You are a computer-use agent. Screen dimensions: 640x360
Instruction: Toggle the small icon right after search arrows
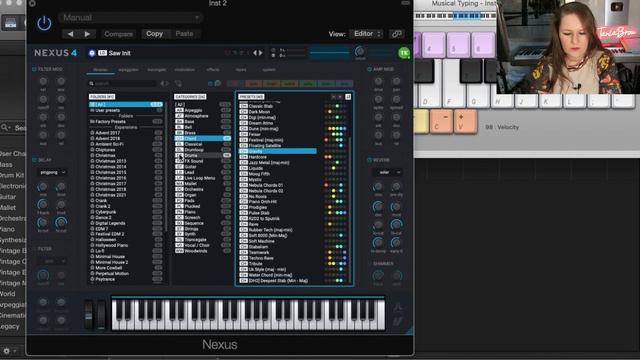(x=178, y=83)
